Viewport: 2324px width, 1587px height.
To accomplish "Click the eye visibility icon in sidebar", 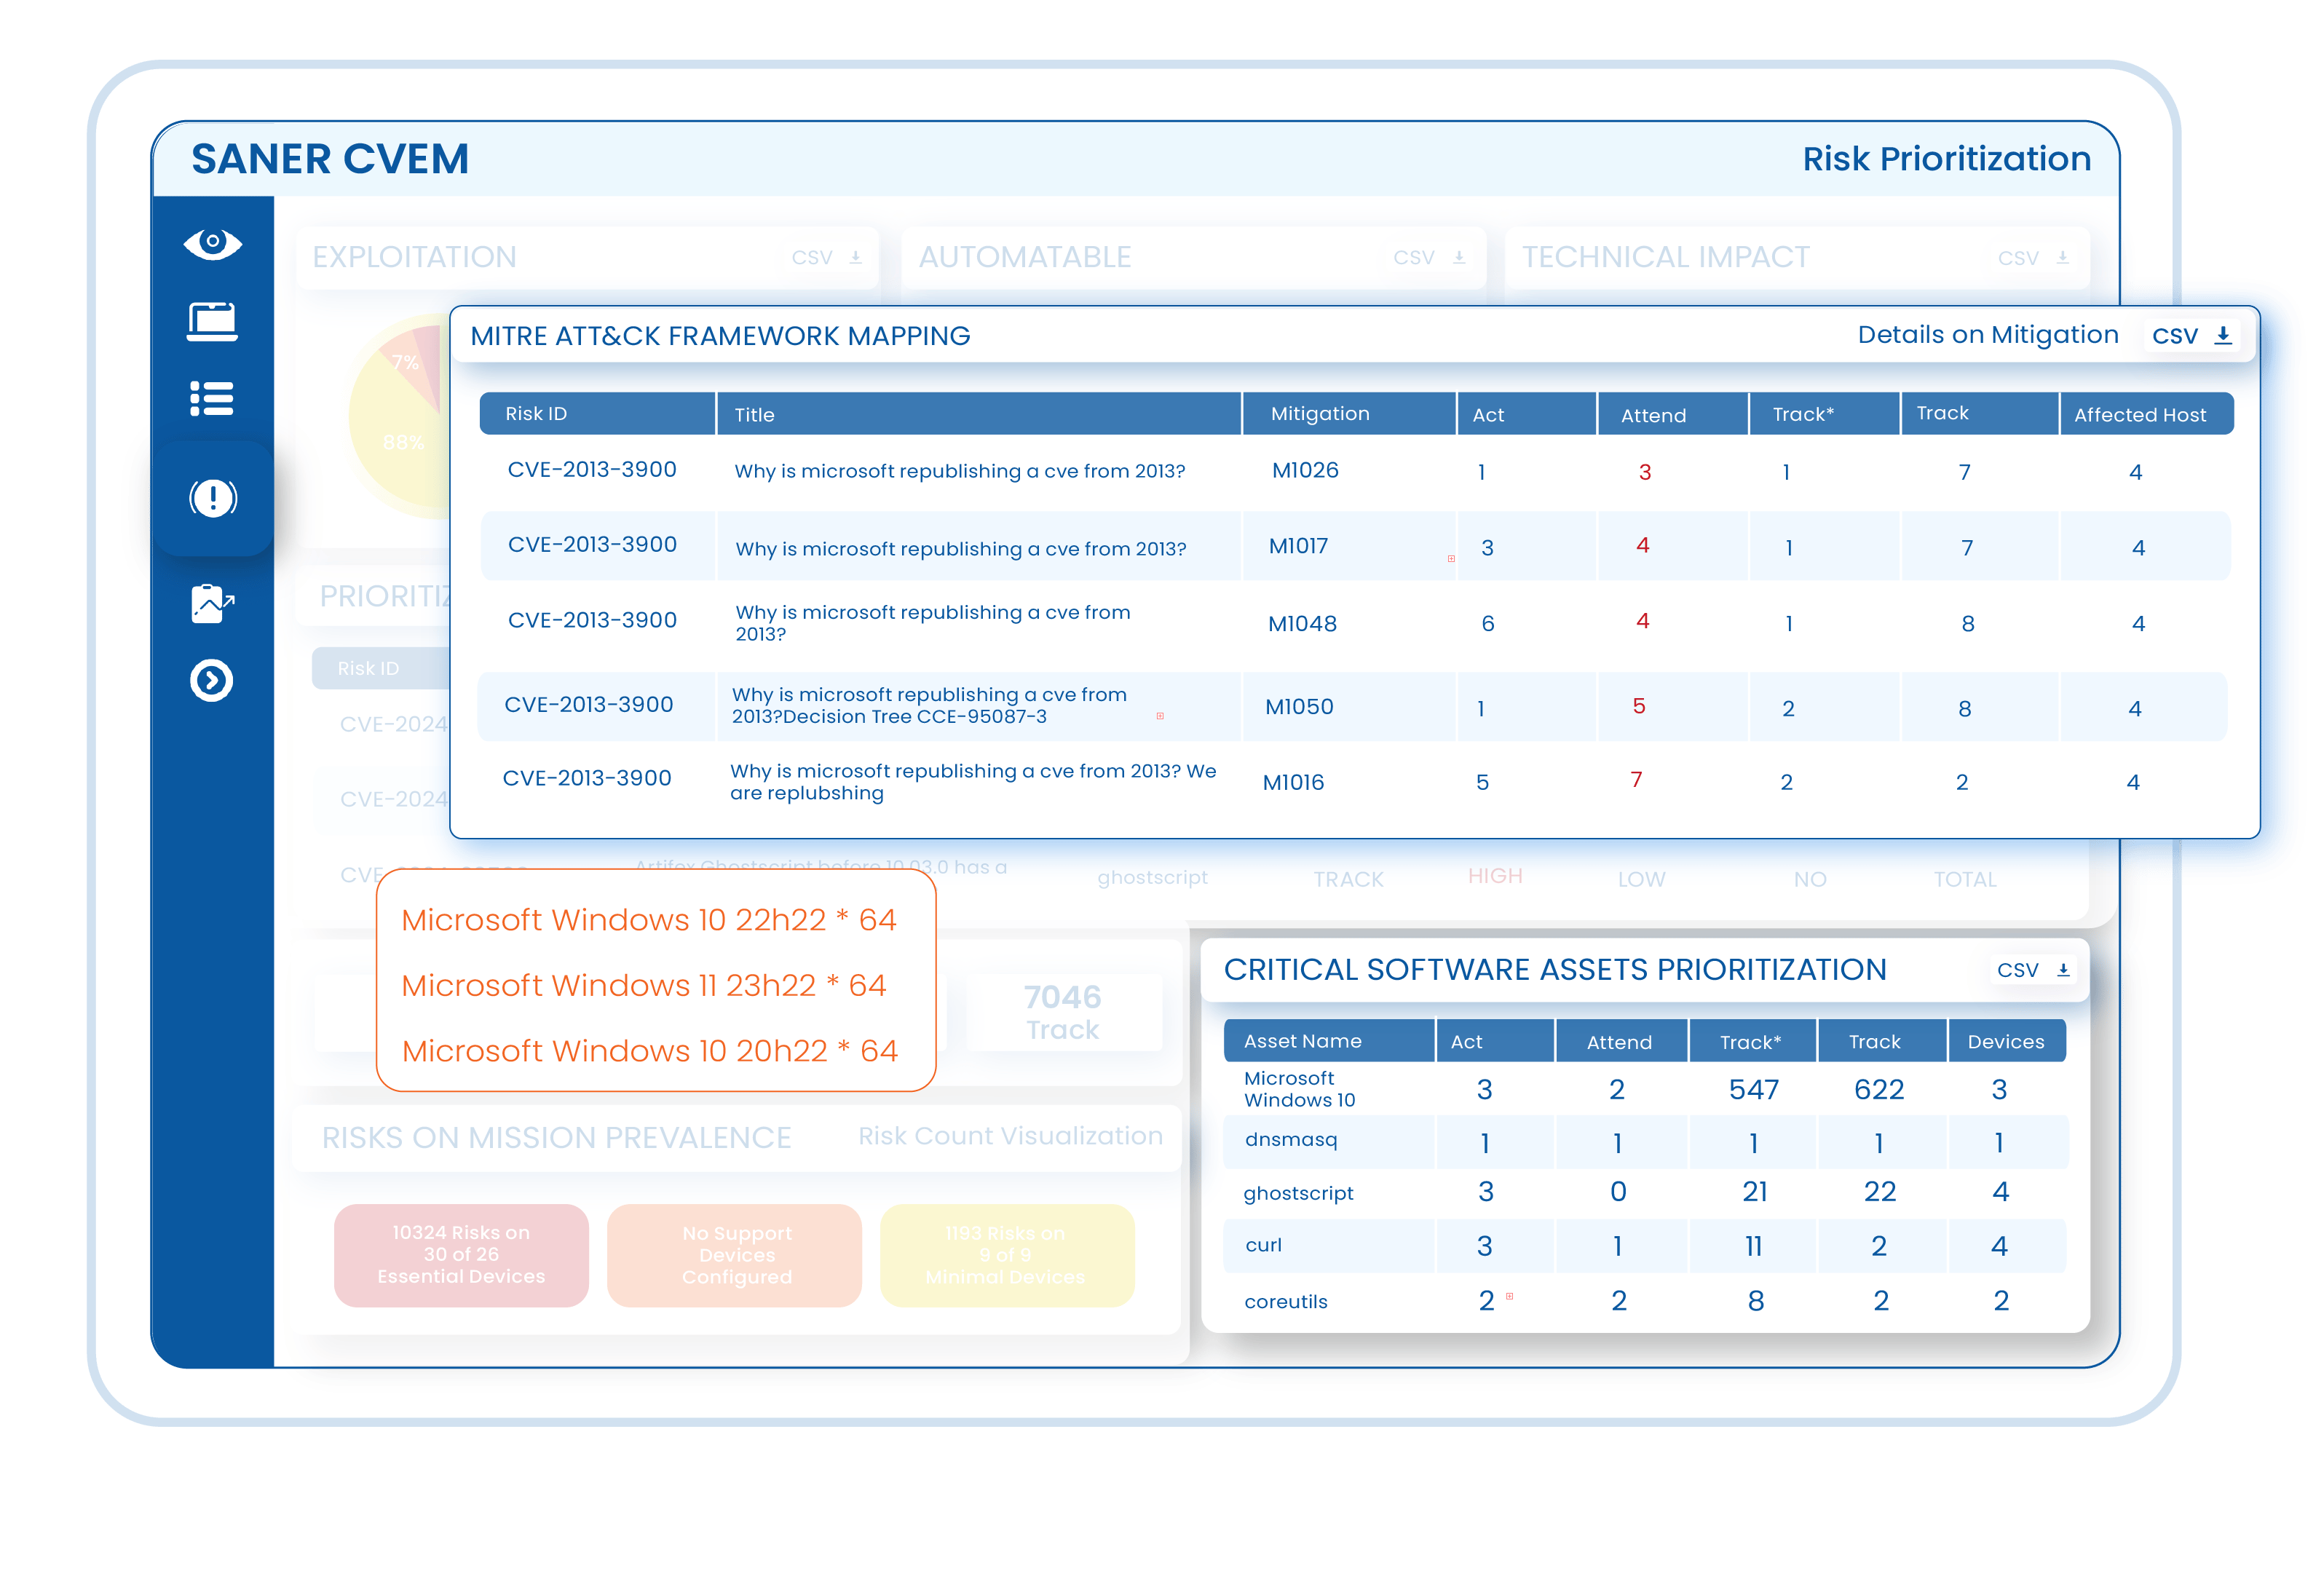I will click(212, 243).
